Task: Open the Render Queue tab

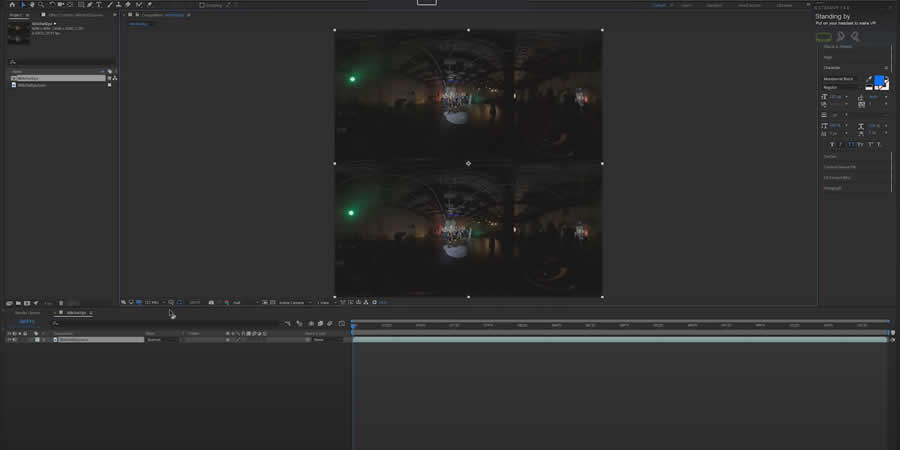Action: (27, 313)
